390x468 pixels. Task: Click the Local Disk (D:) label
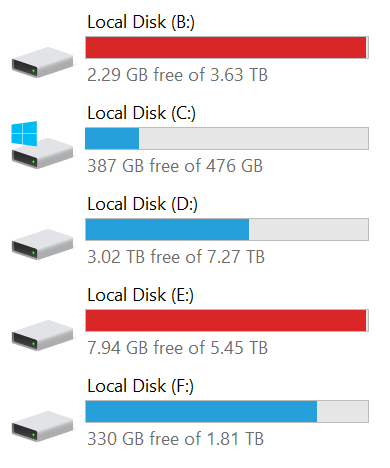(142, 204)
